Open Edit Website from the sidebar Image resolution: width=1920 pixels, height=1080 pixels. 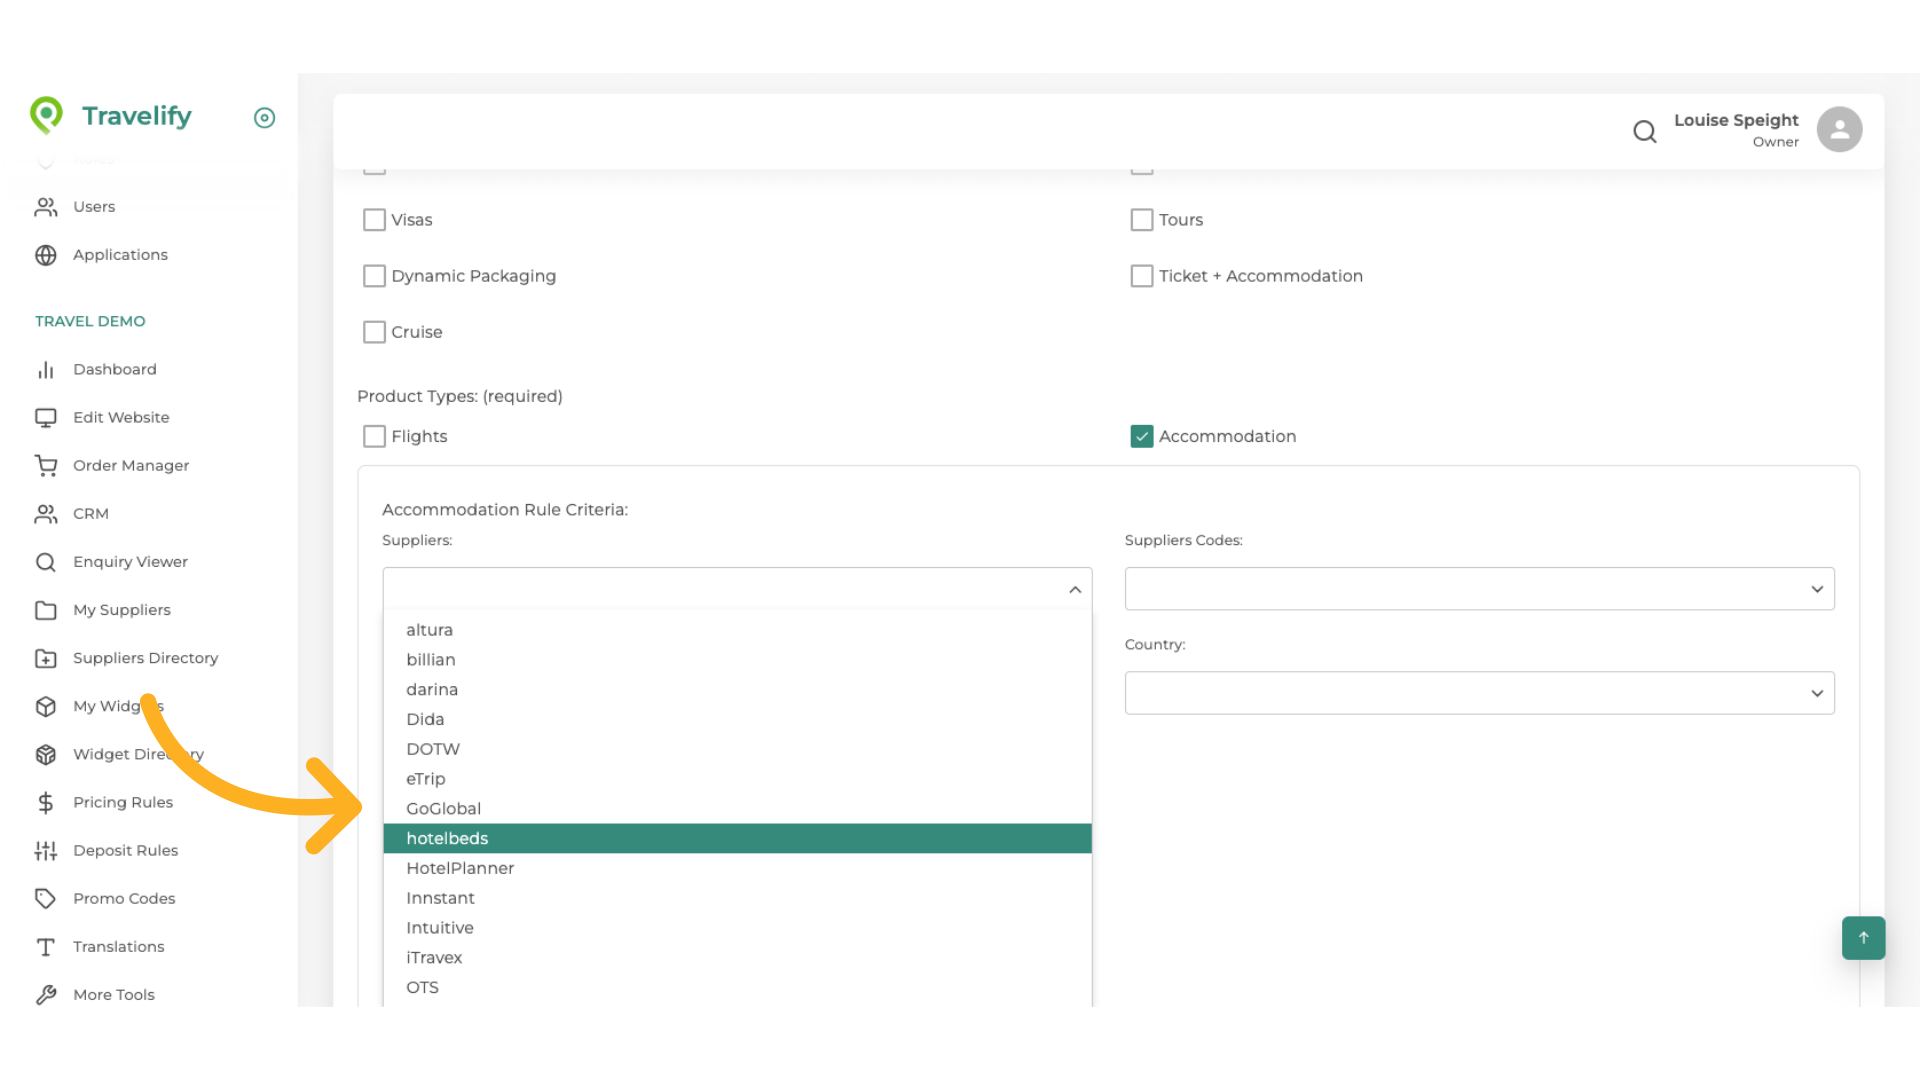(121, 417)
